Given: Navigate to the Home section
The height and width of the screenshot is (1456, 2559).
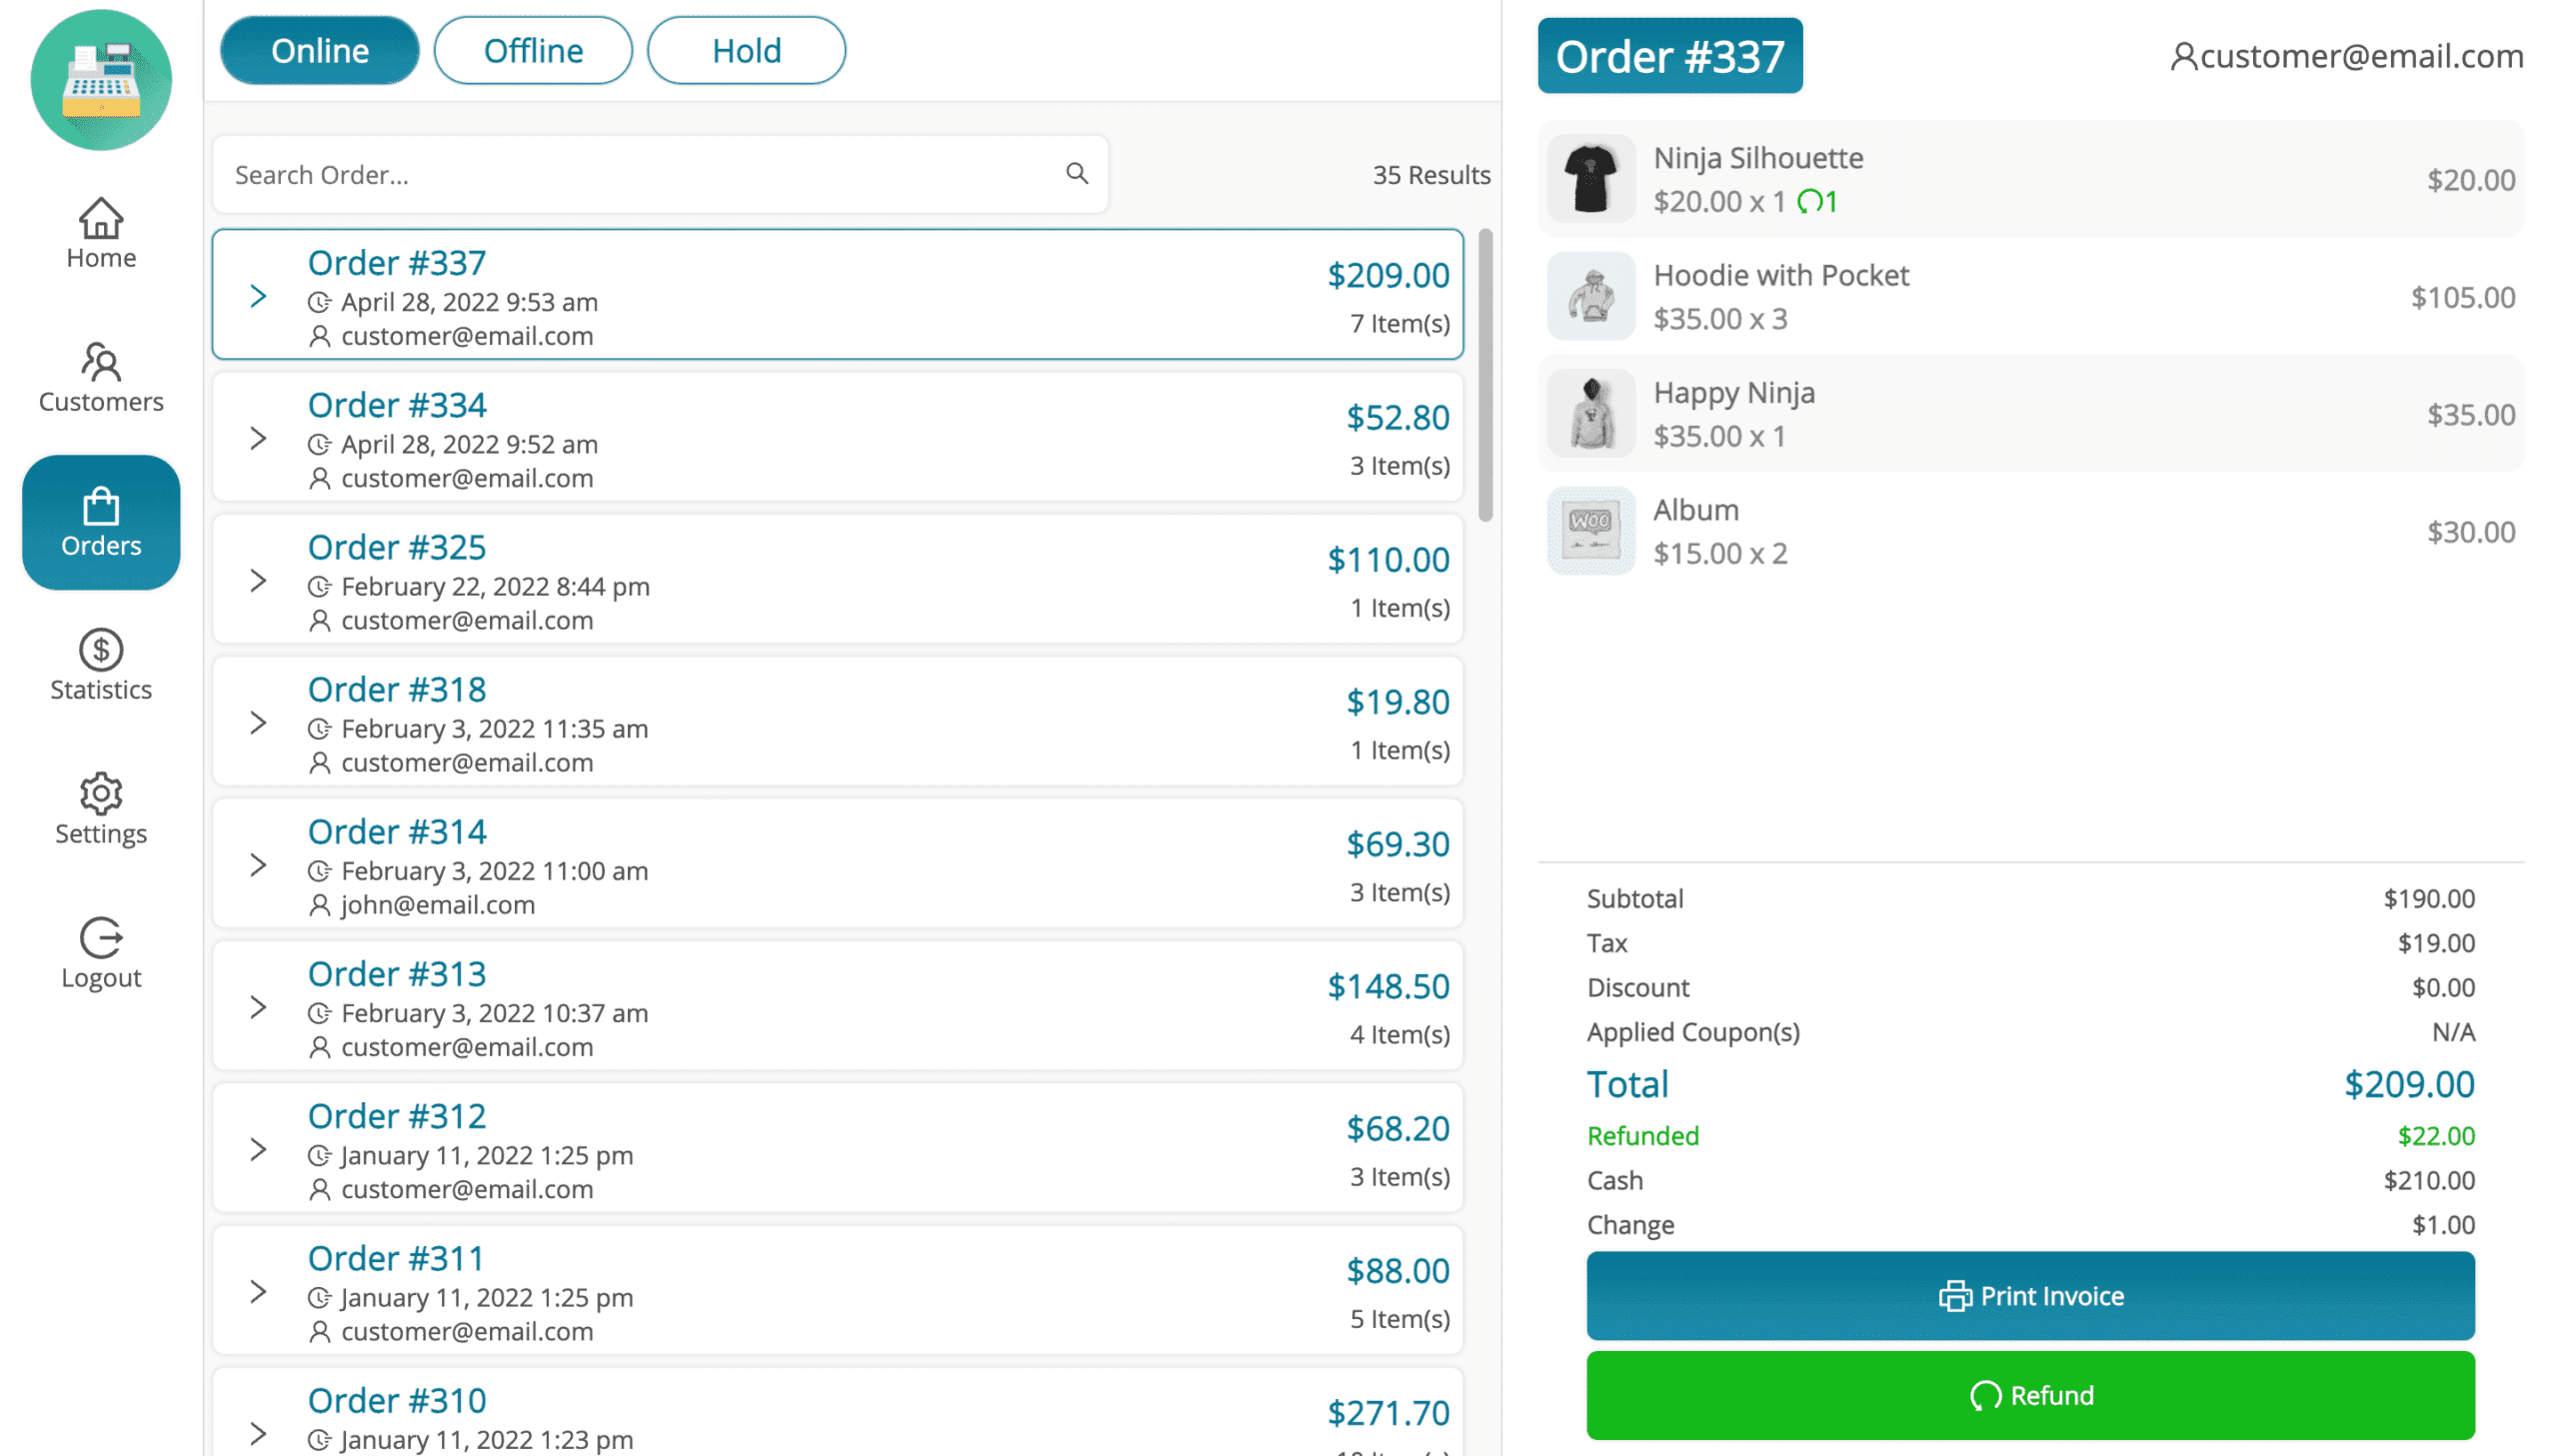Looking at the screenshot, I should pyautogui.click(x=100, y=232).
